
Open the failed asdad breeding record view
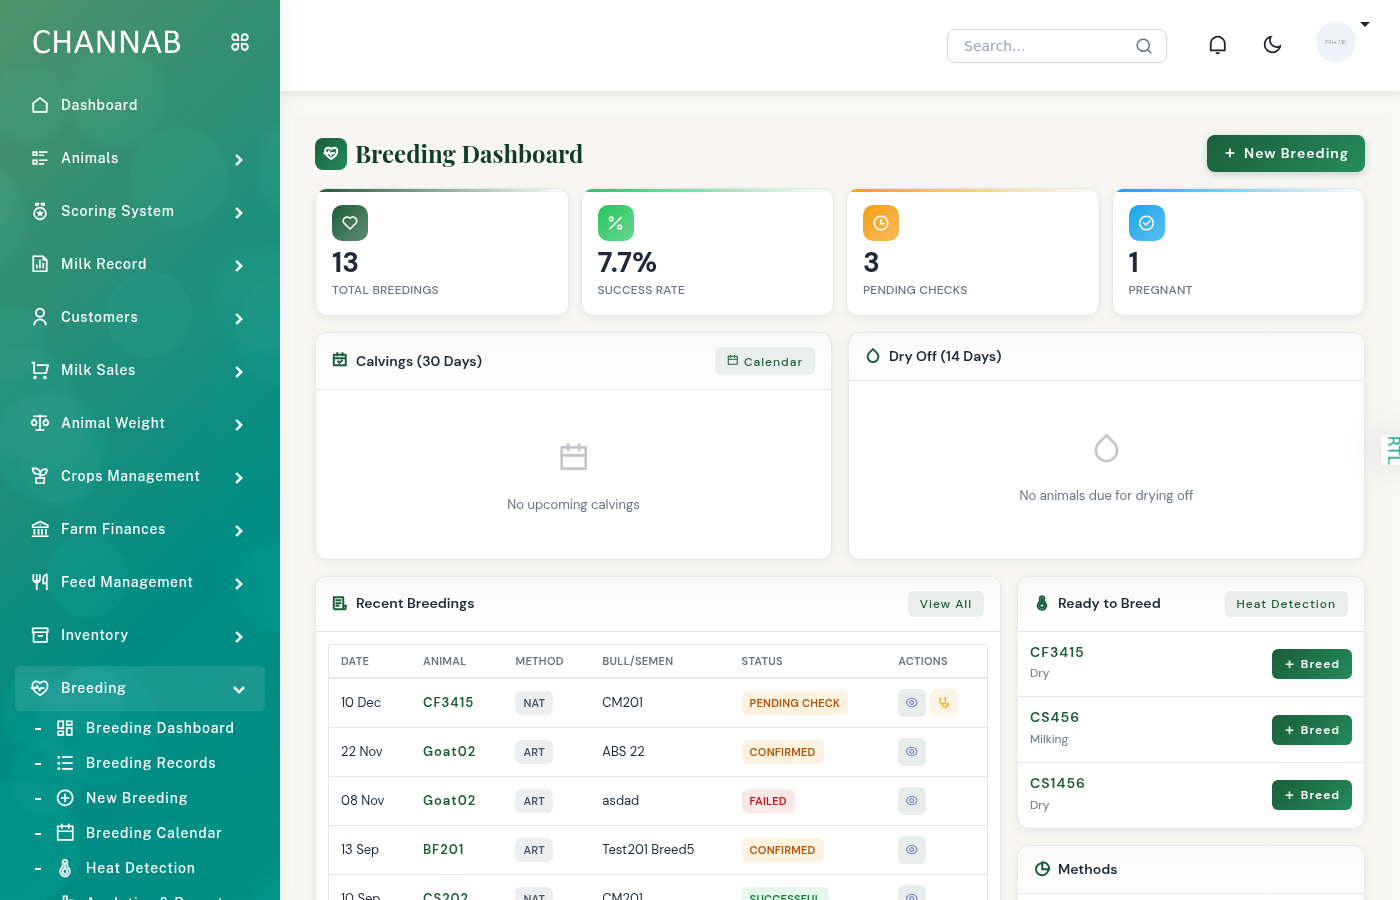click(911, 801)
